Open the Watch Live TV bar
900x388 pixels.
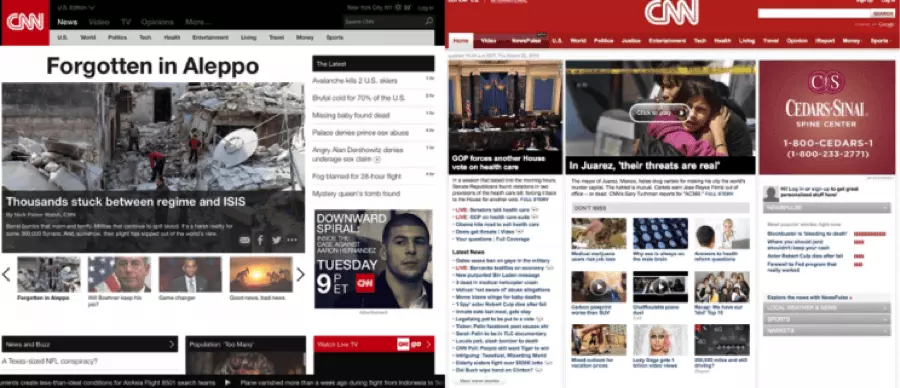click(374, 344)
